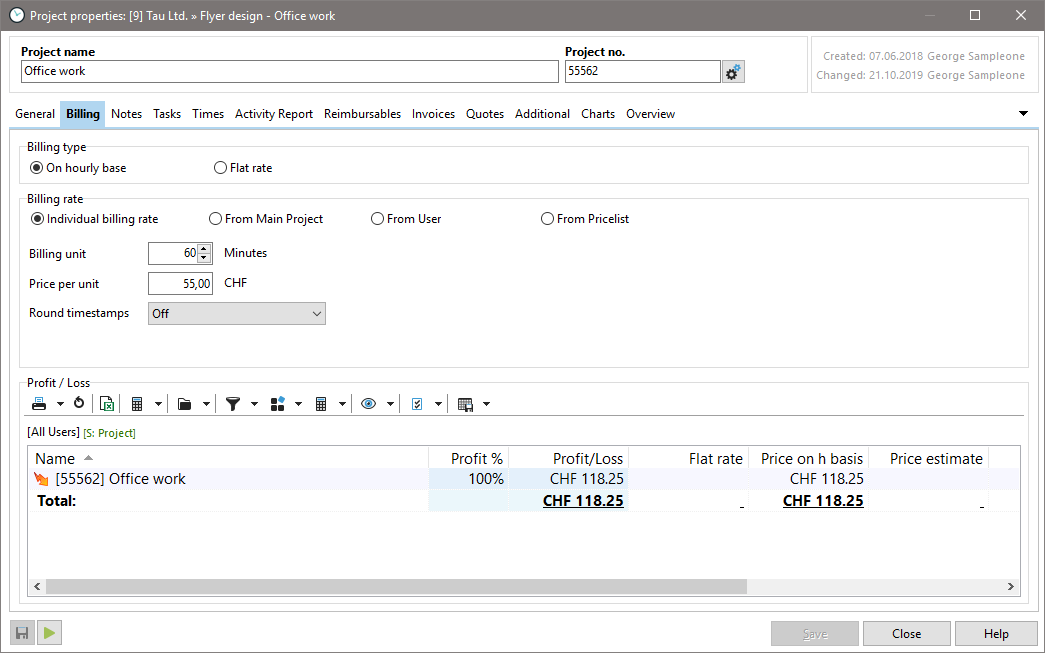1045x653 pixels.
Task: Switch to the Activity Report tab
Action: click(273, 114)
